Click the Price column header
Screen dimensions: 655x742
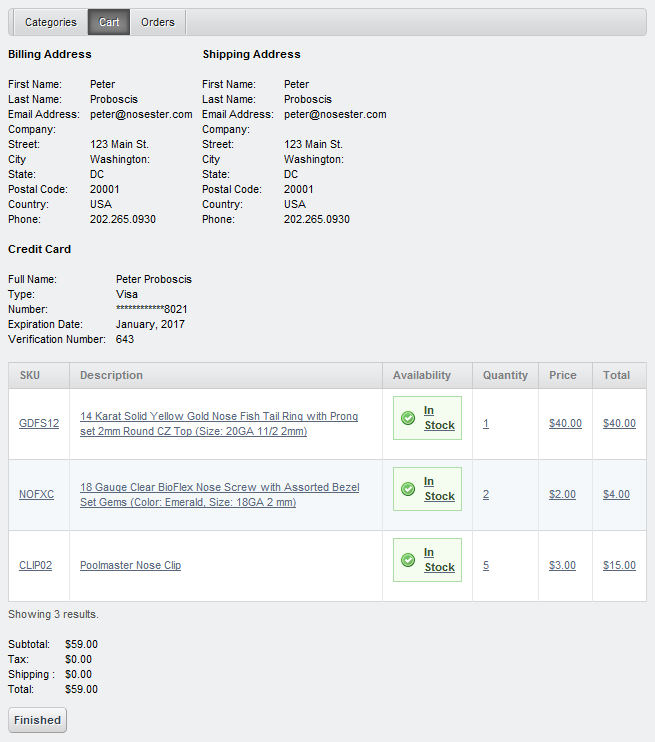[565, 375]
